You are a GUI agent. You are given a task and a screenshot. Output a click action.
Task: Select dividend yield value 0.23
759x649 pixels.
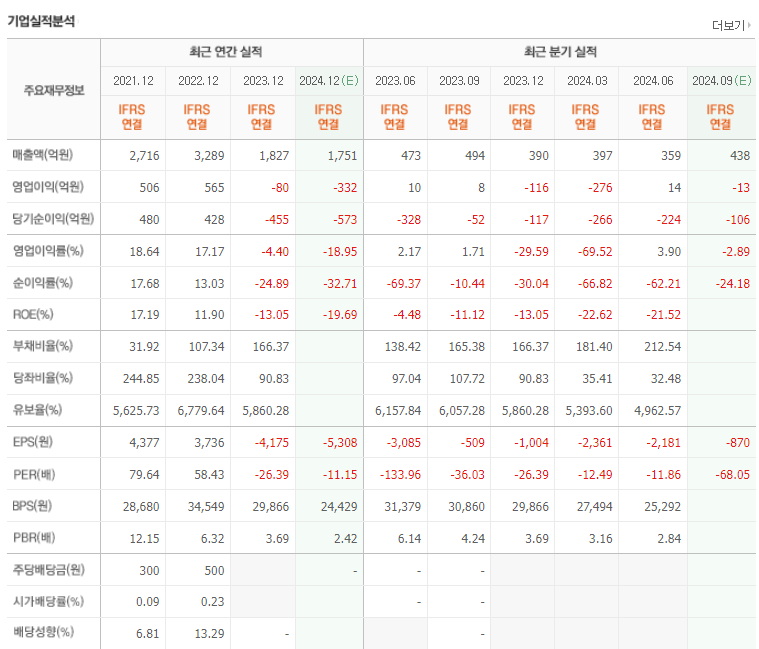coord(213,602)
